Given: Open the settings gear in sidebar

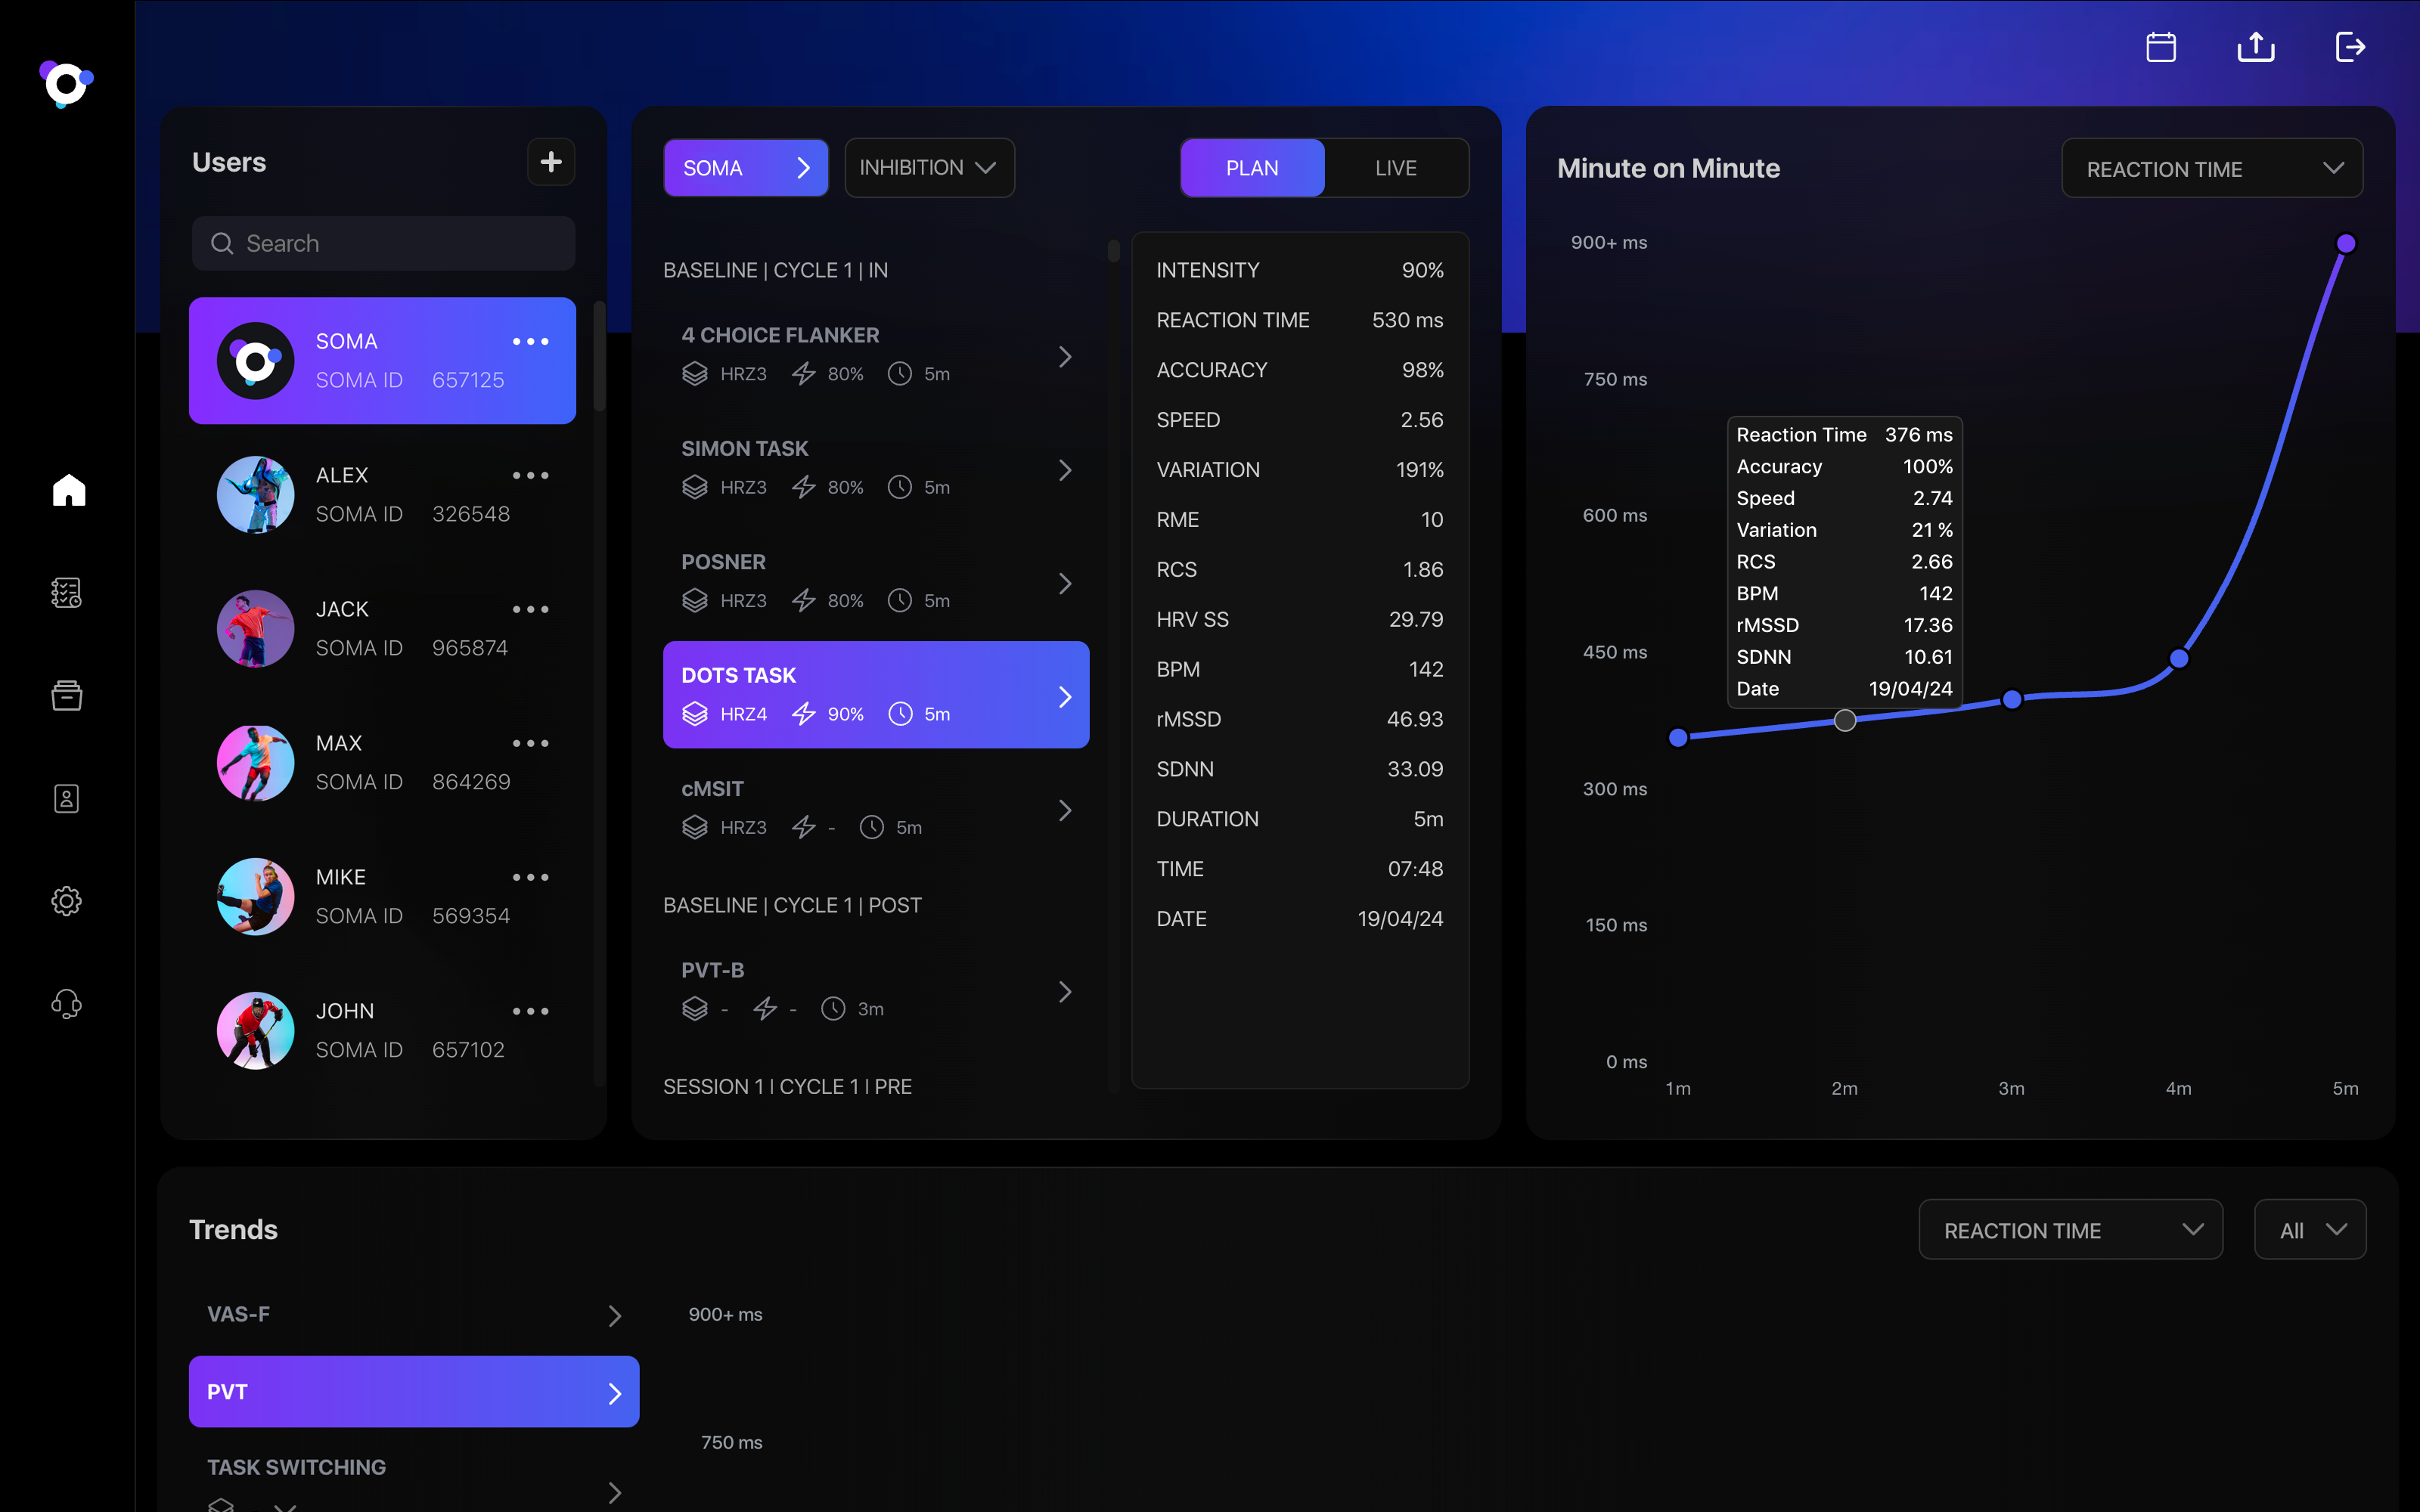Looking at the screenshot, I should pos(67,901).
